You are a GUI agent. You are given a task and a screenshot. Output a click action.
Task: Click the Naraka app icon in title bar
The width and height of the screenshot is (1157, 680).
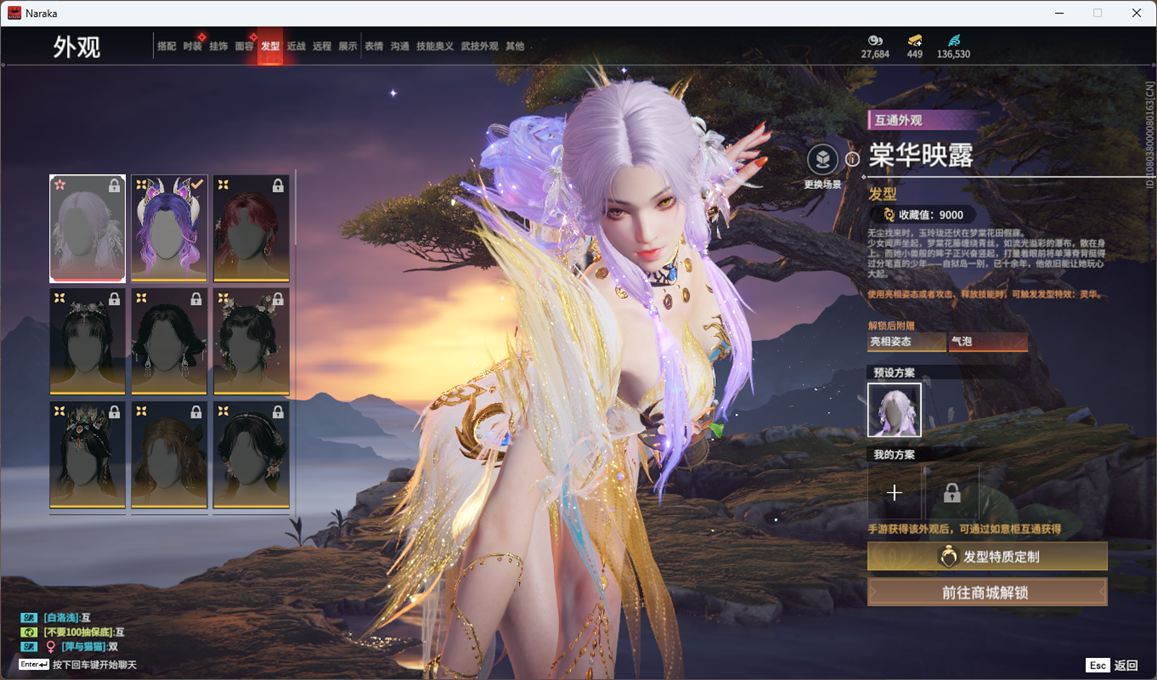click(13, 13)
